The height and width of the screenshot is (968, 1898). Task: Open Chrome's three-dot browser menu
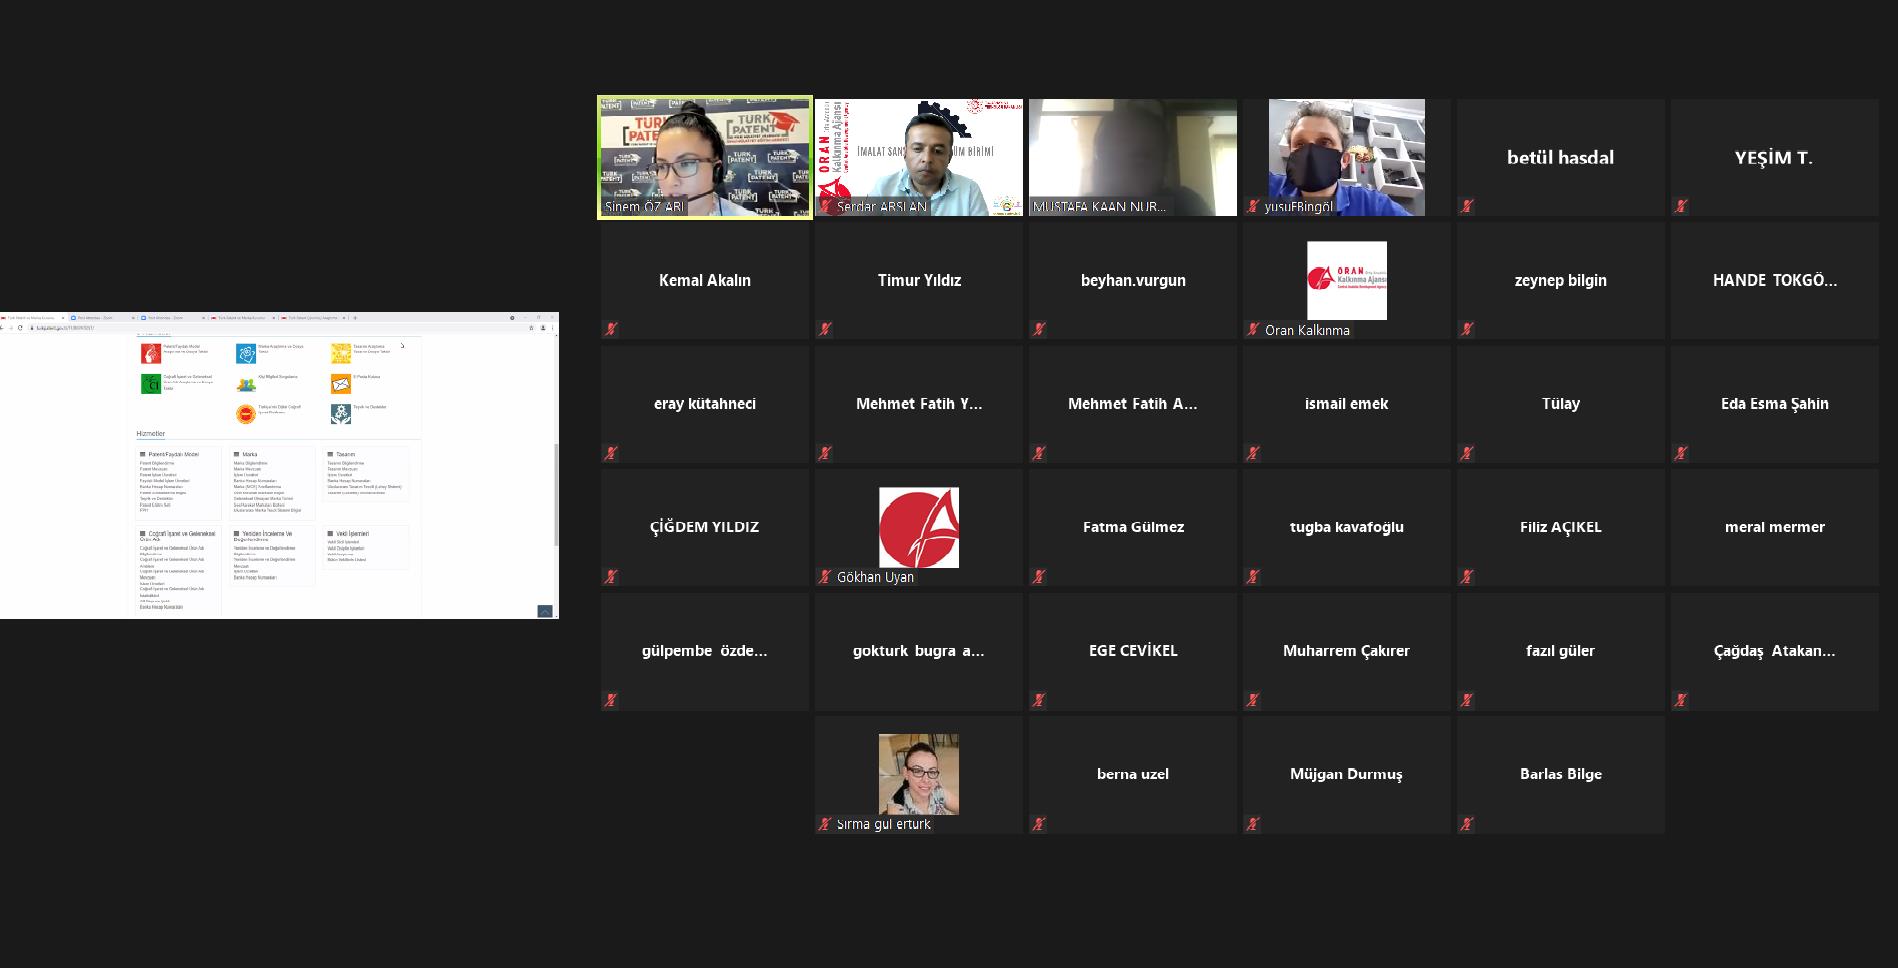(553, 328)
